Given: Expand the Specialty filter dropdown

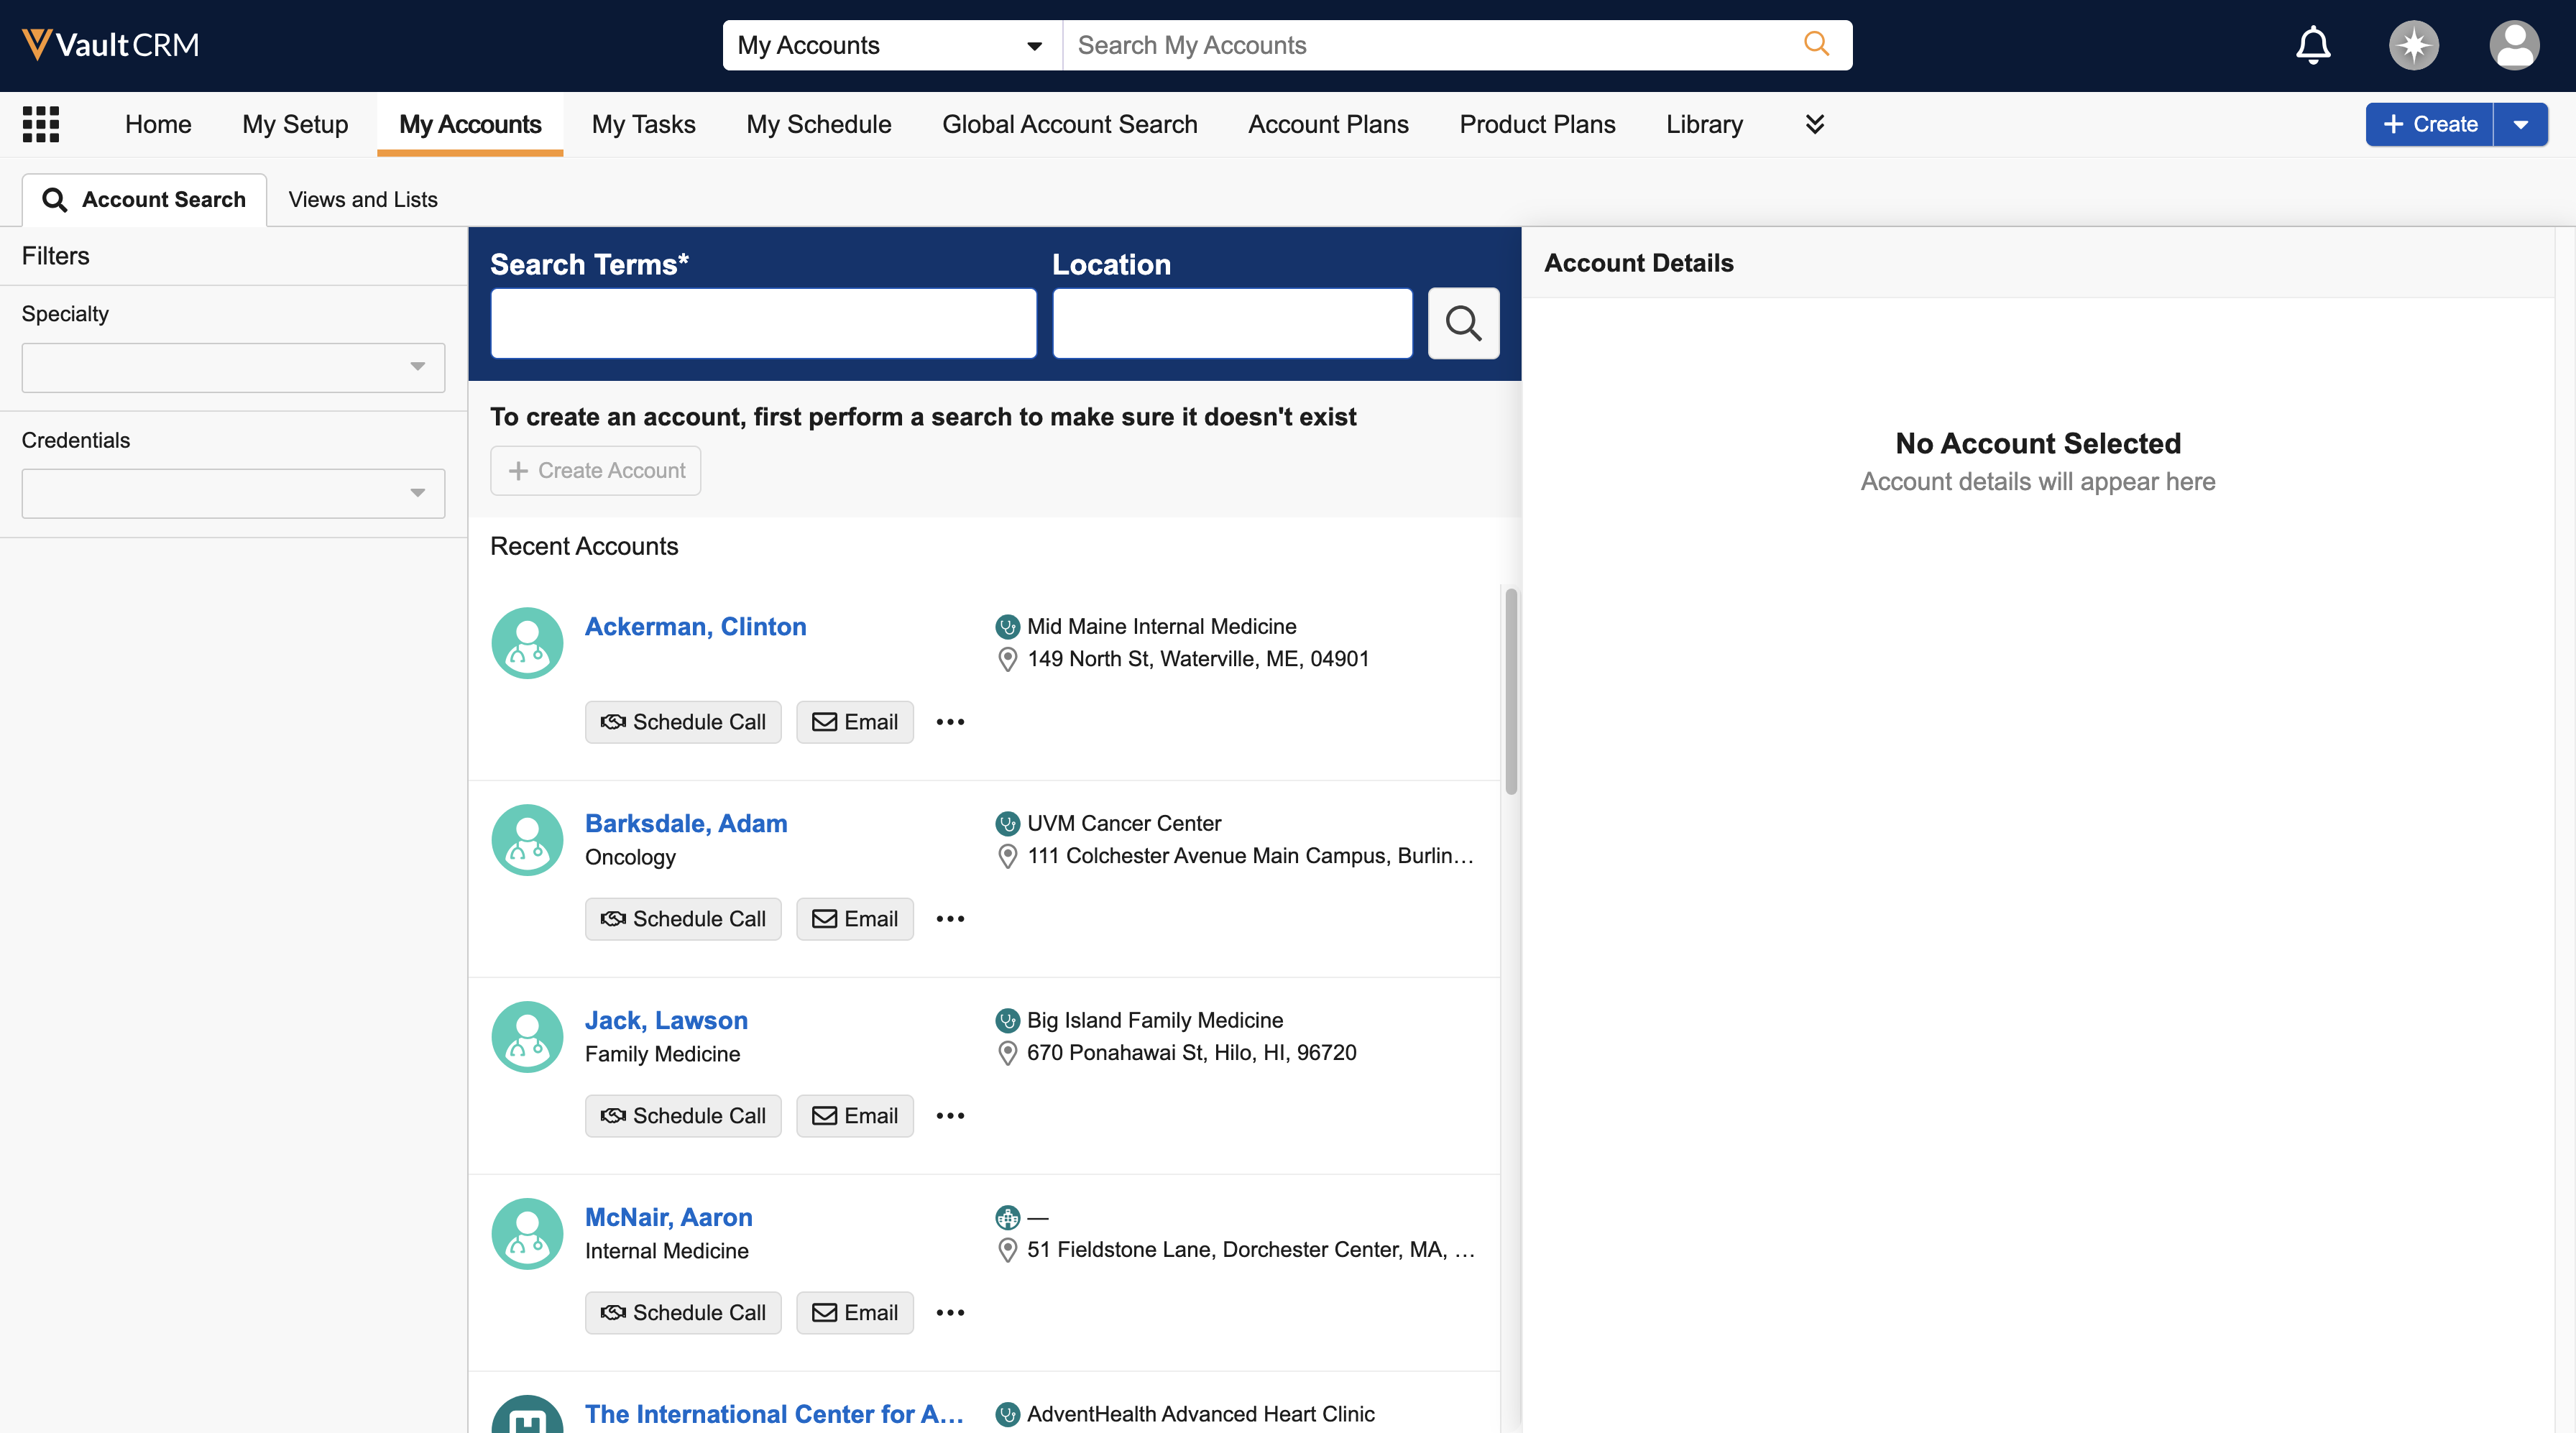Looking at the screenshot, I should tap(233, 367).
